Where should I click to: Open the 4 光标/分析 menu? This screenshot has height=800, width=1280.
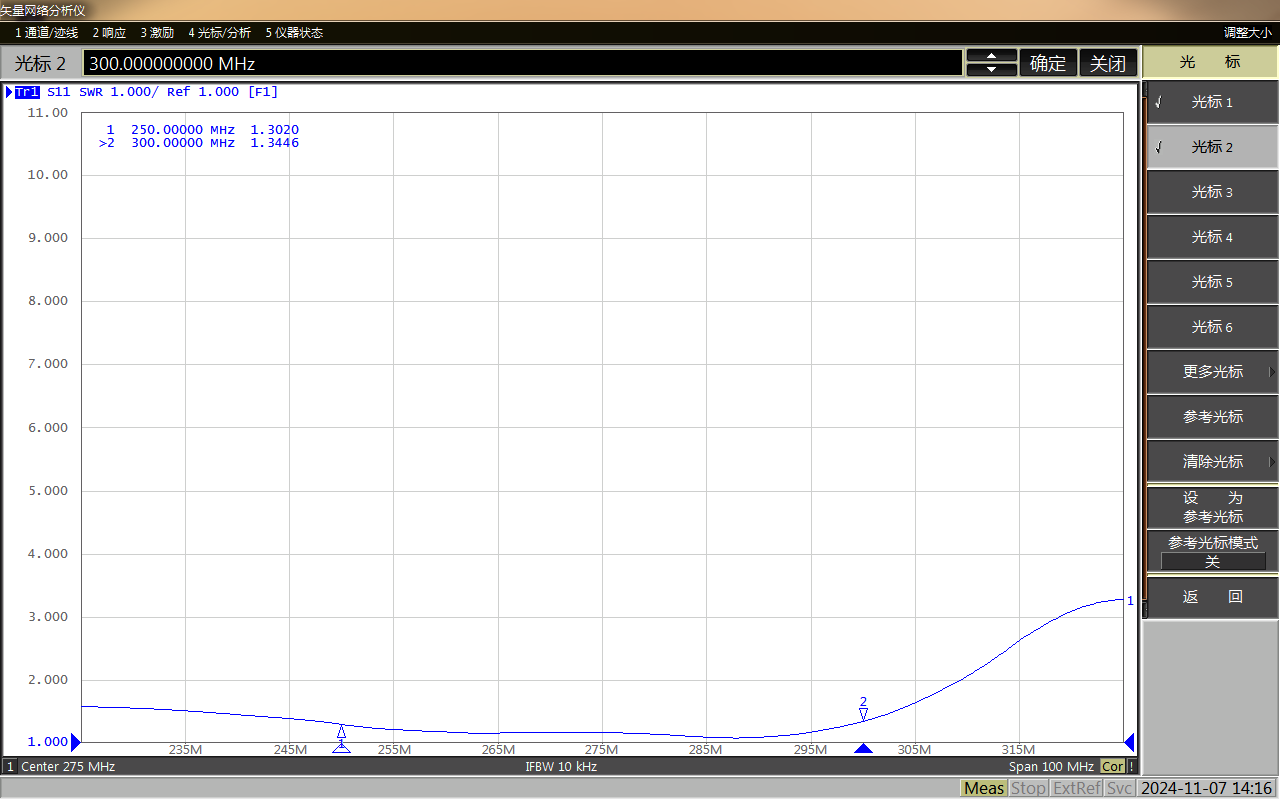pyautogui.click(x=219, y=33)
